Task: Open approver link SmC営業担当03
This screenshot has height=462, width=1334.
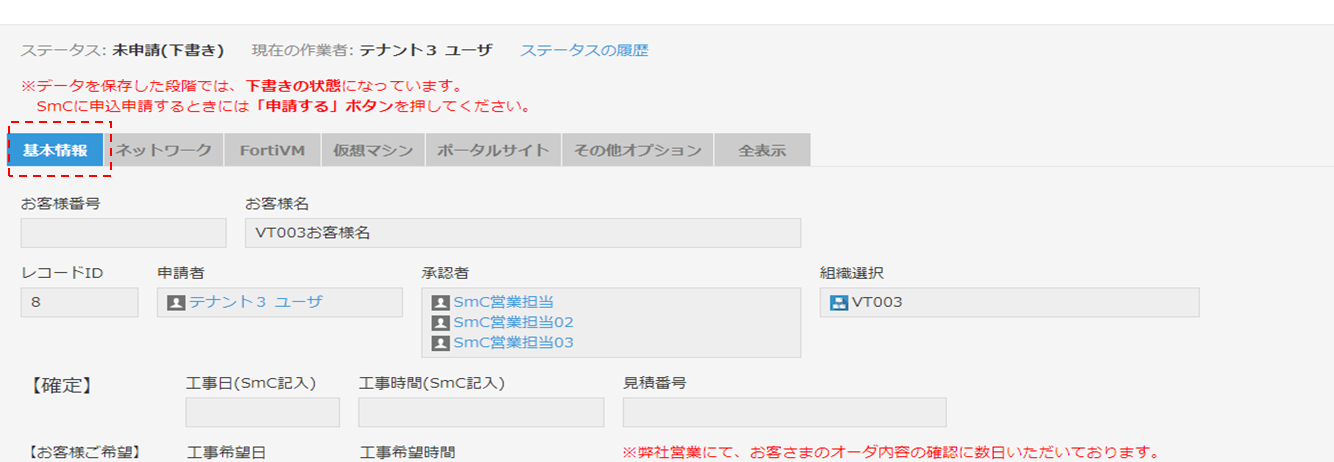Action: click(513, 343)
